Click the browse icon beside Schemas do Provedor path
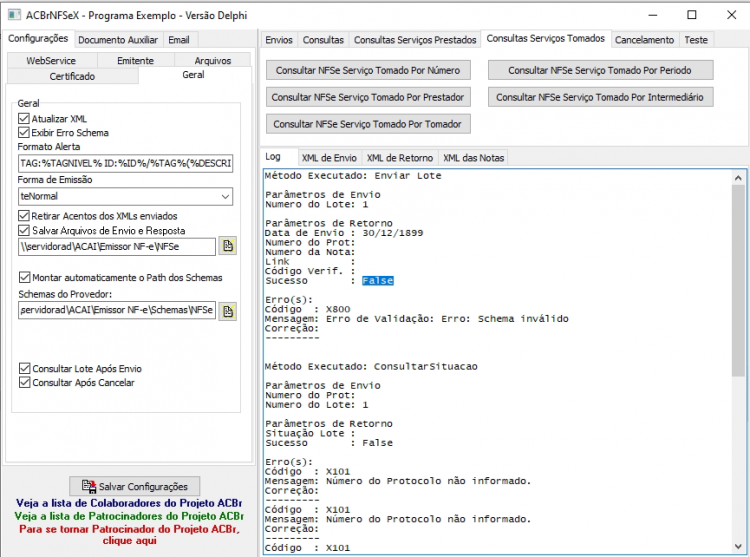Image resolution: width=750 pixels, height=557 pixels. 228,311
